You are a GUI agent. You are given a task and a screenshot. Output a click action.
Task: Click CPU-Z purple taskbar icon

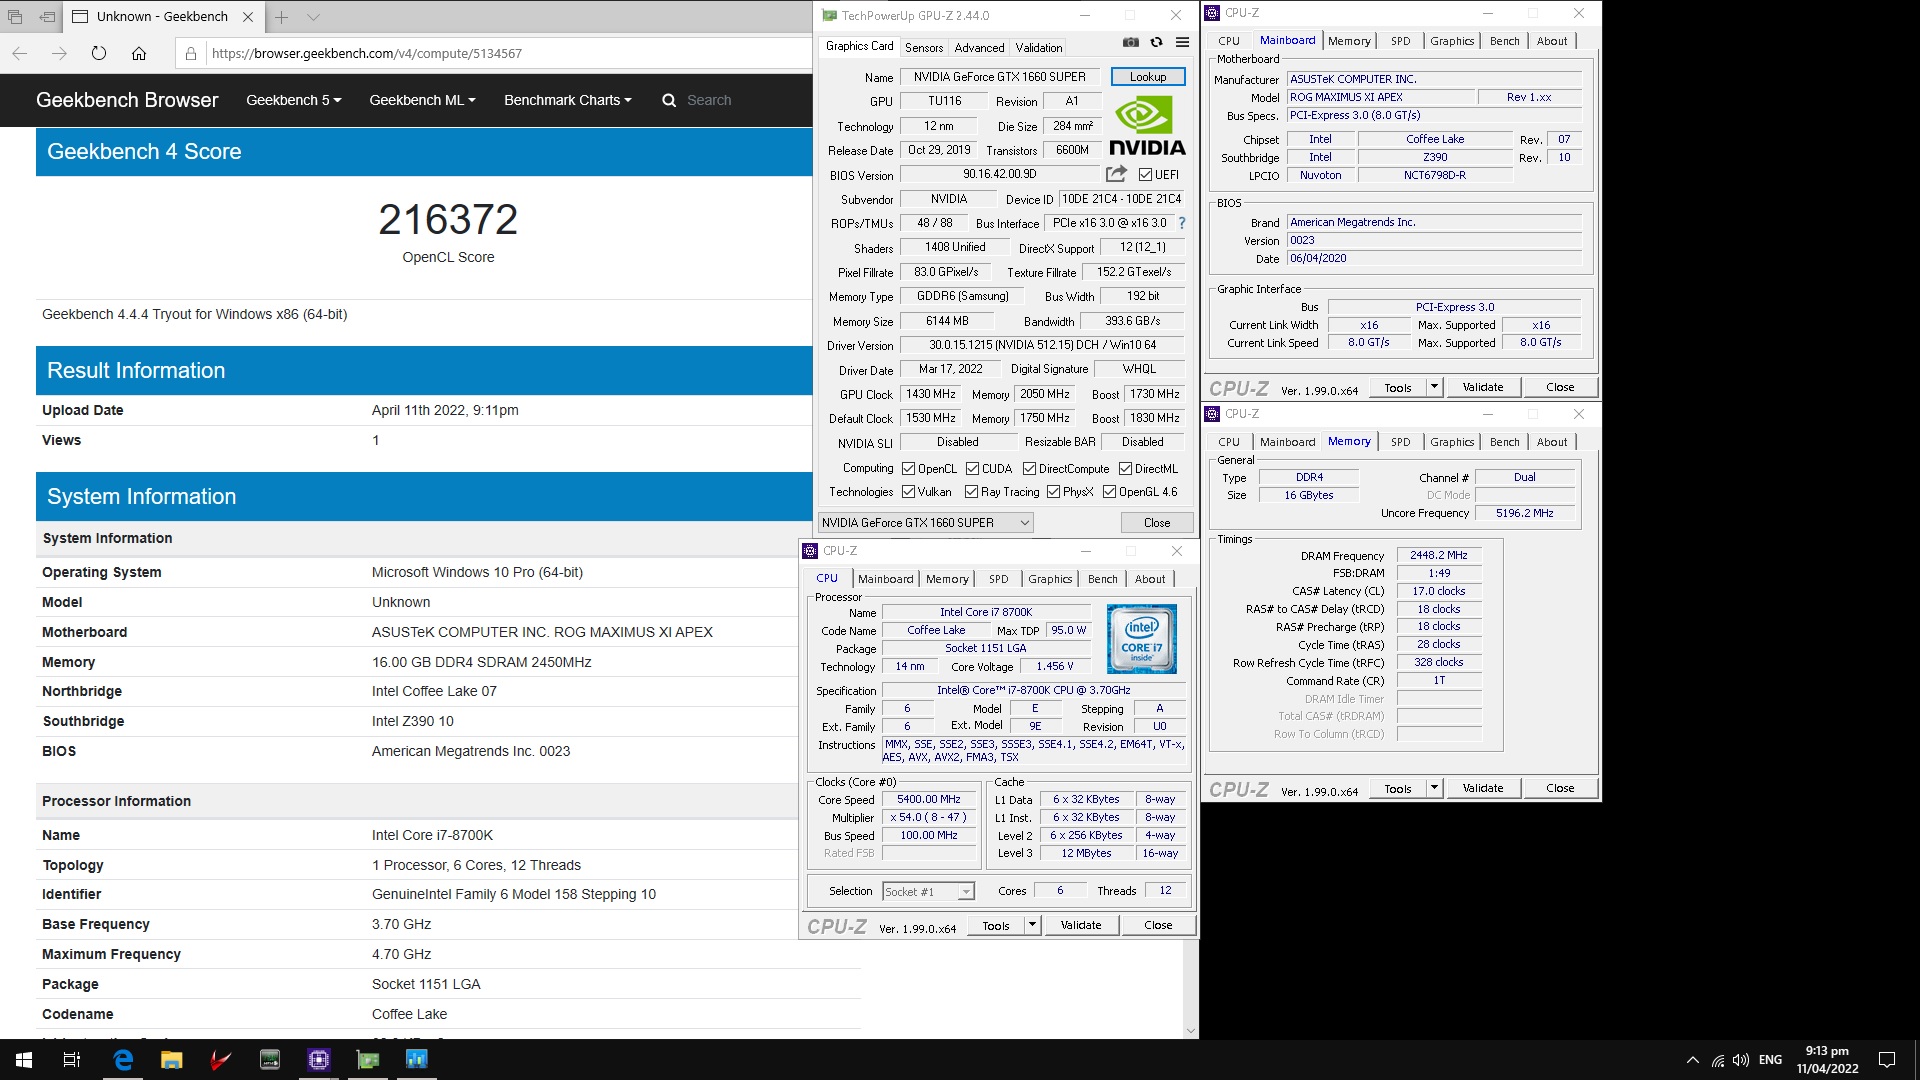[x=319, y=1060]
